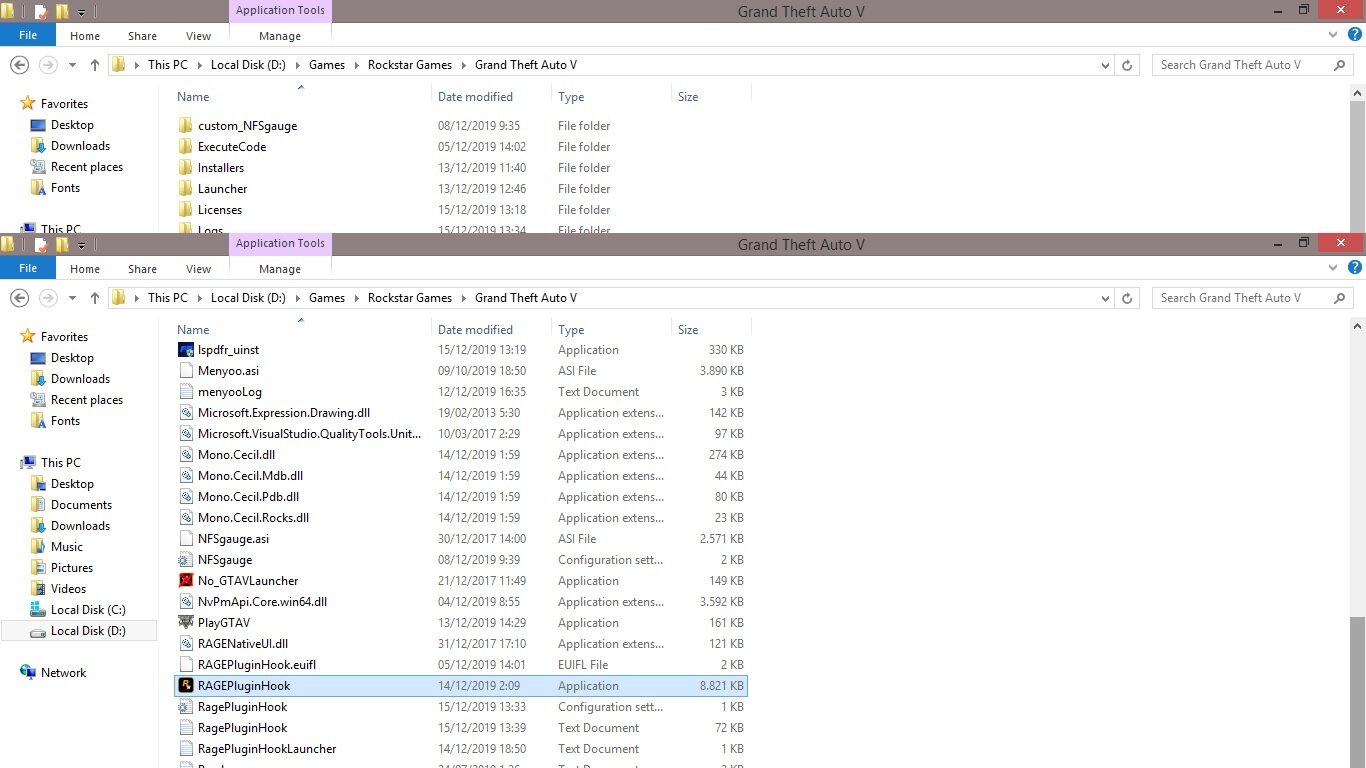Switch to View tab in front window

point(199,269)
